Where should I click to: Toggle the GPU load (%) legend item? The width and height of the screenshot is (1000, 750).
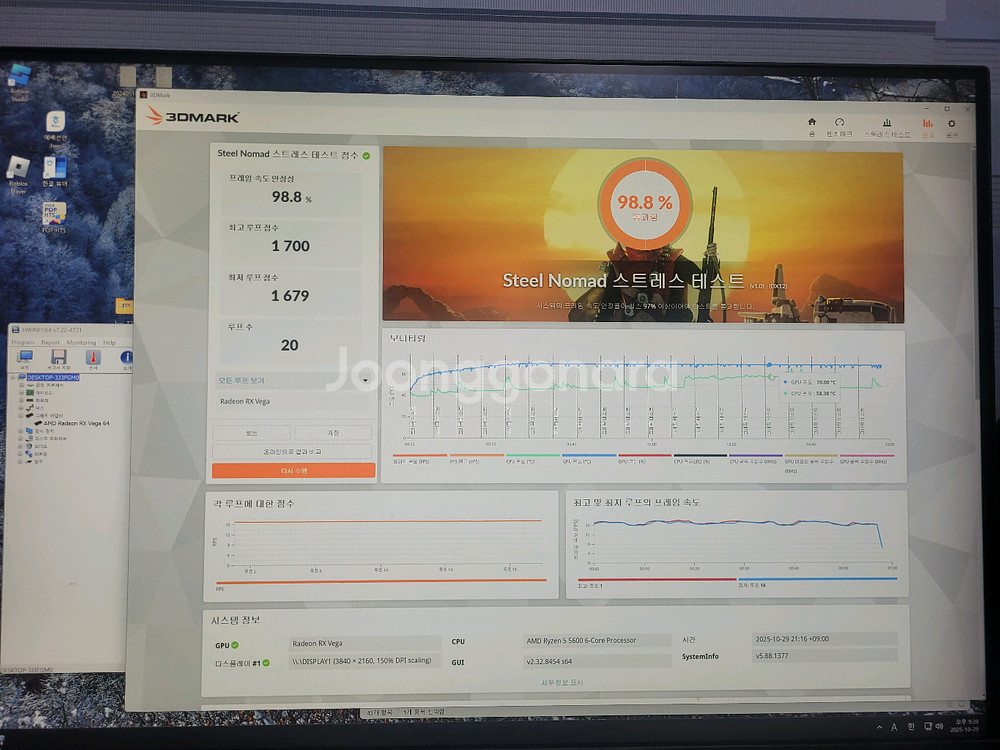tap(630, 462)
